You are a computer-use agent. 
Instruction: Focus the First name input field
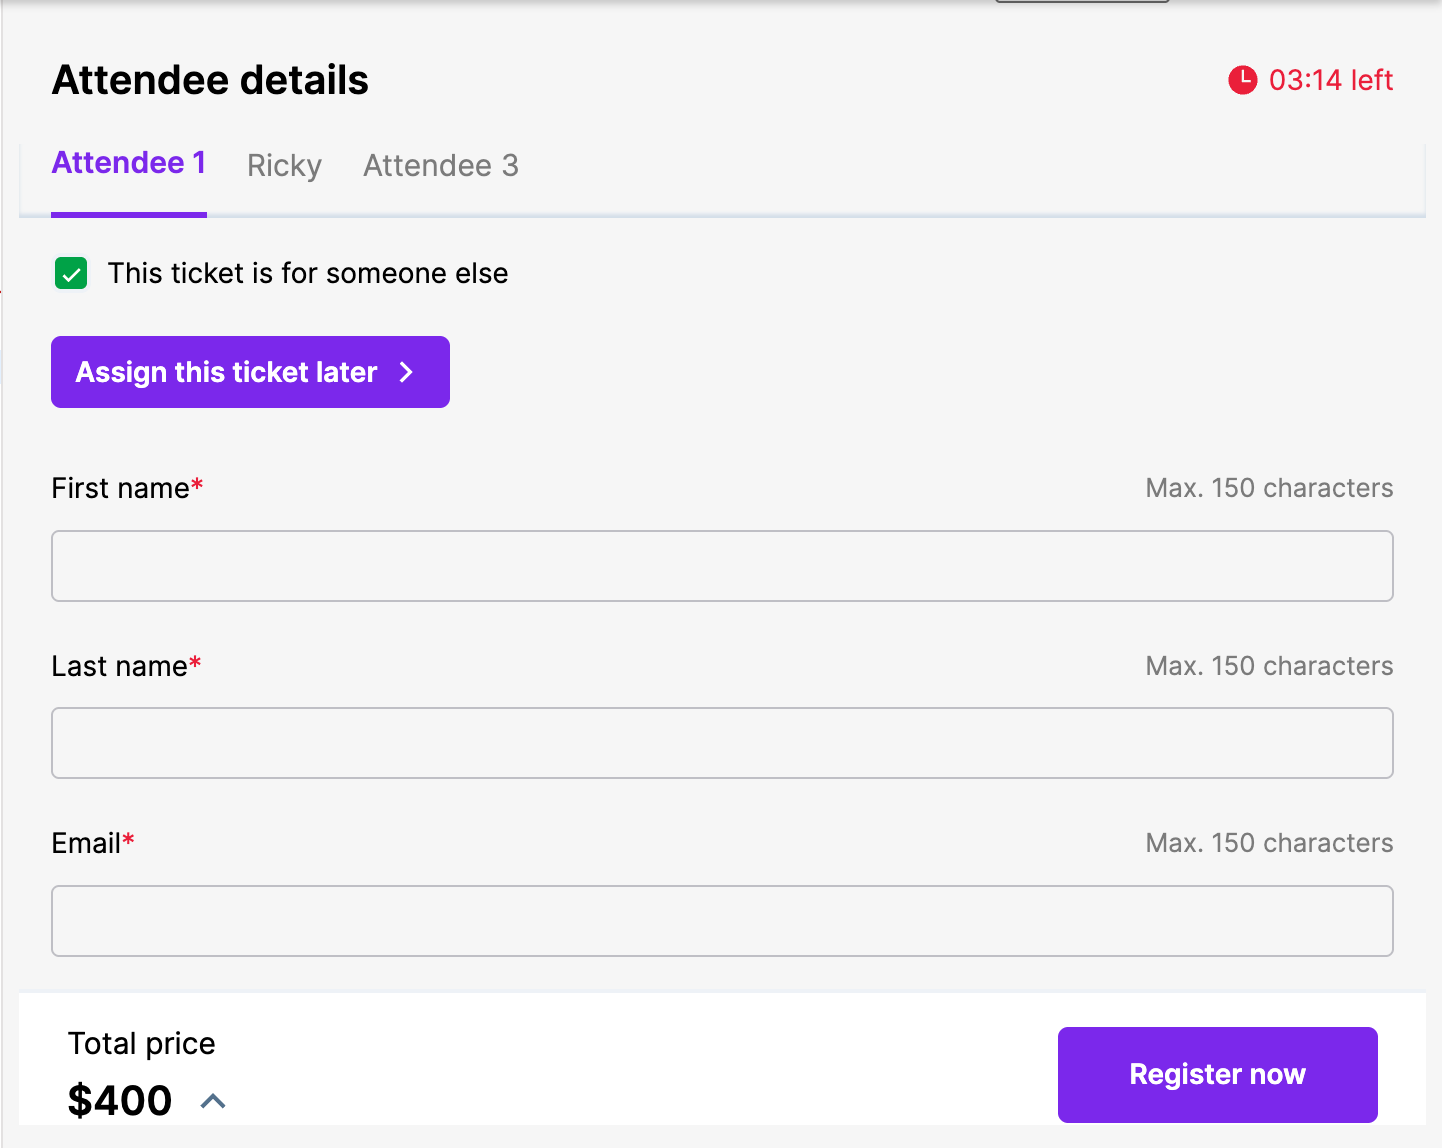(x=722, y=566)
